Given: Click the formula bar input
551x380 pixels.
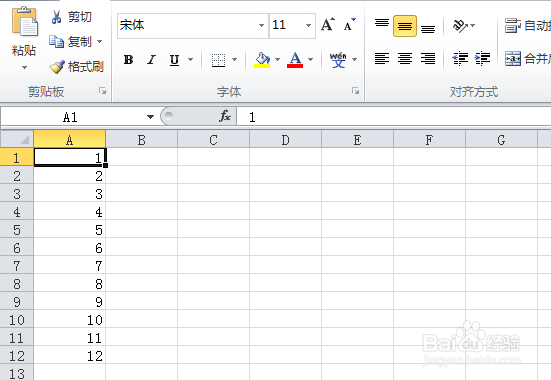Looking at the screenshot, I should [394, 117].
